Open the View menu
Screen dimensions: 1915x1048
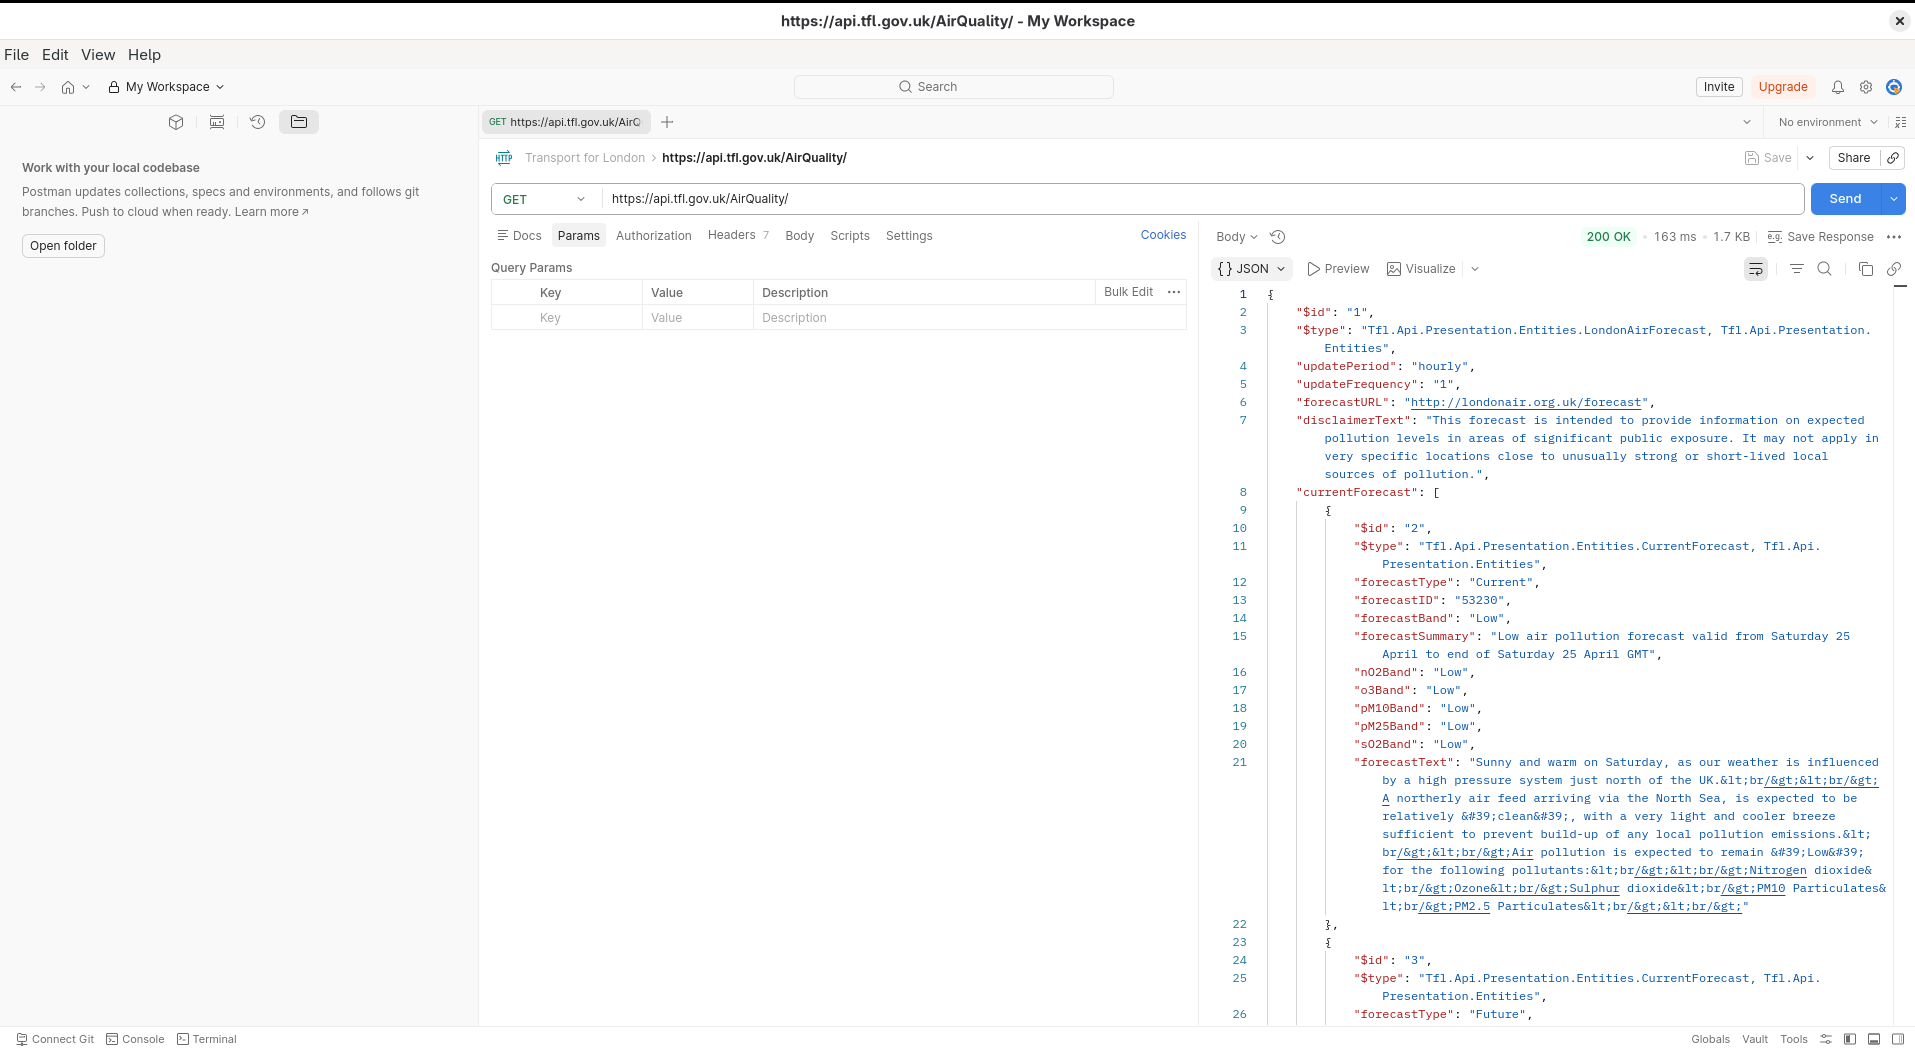98,55
